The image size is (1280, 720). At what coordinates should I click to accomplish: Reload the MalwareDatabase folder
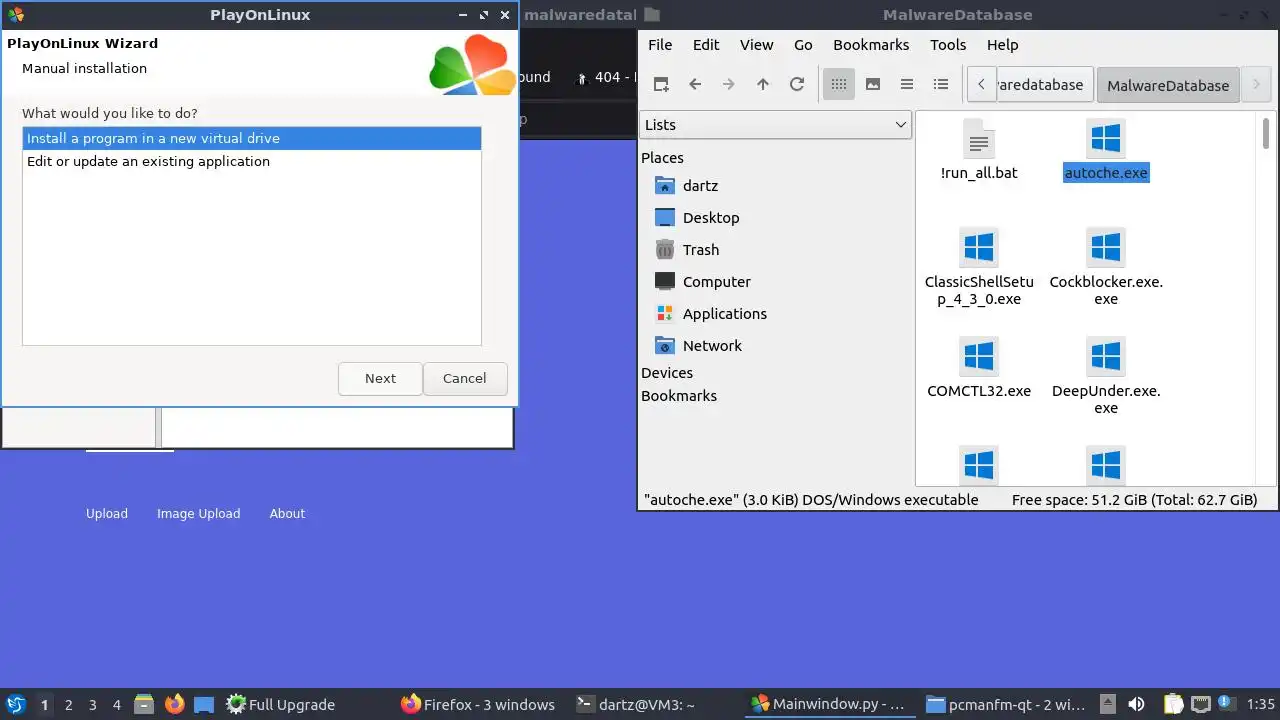click(x=797, y=84)
